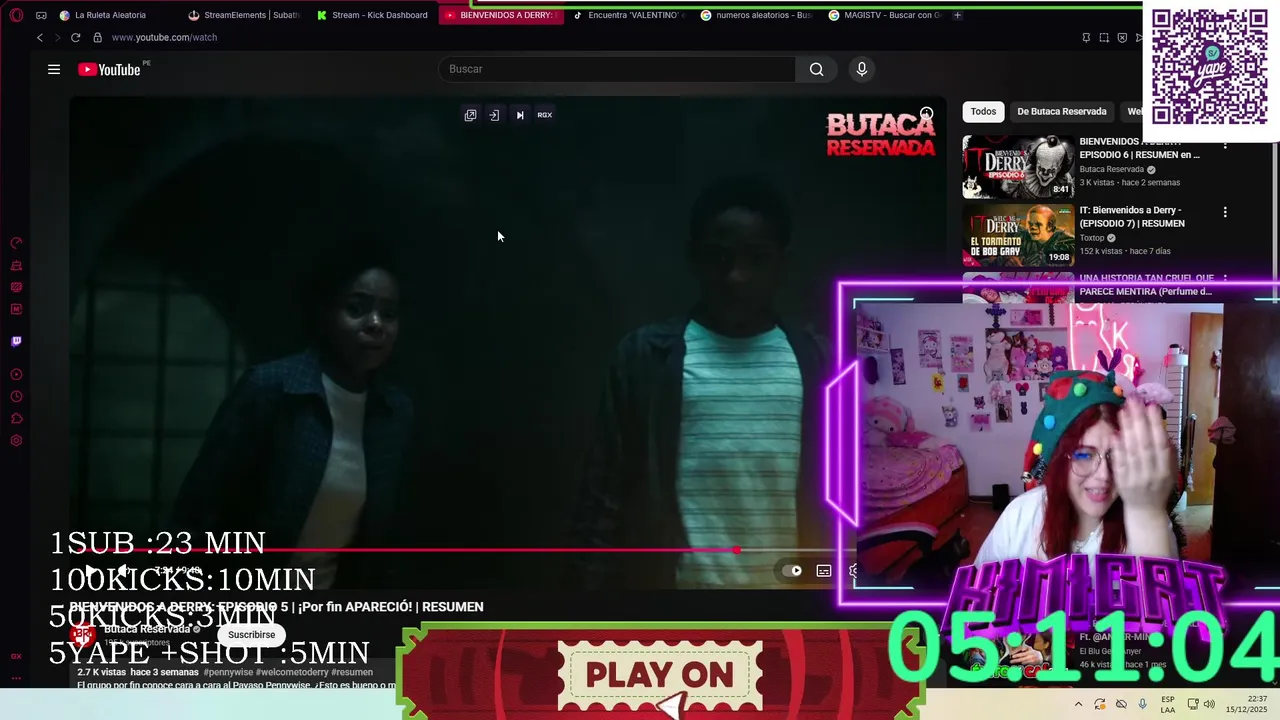This screenshot has width=1280, height=720.
Task: Open Episodio 6 Resumen video thumbnail
Action: tap(1018, 167)
